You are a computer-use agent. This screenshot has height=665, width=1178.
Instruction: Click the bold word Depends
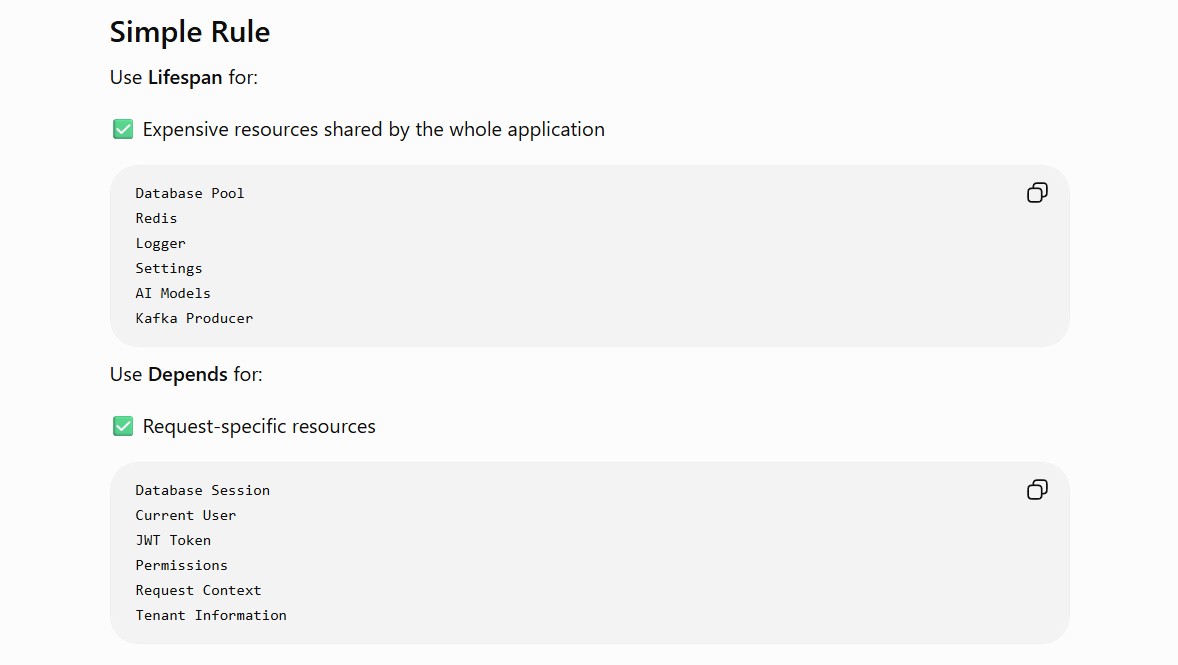tap(188, 374)
